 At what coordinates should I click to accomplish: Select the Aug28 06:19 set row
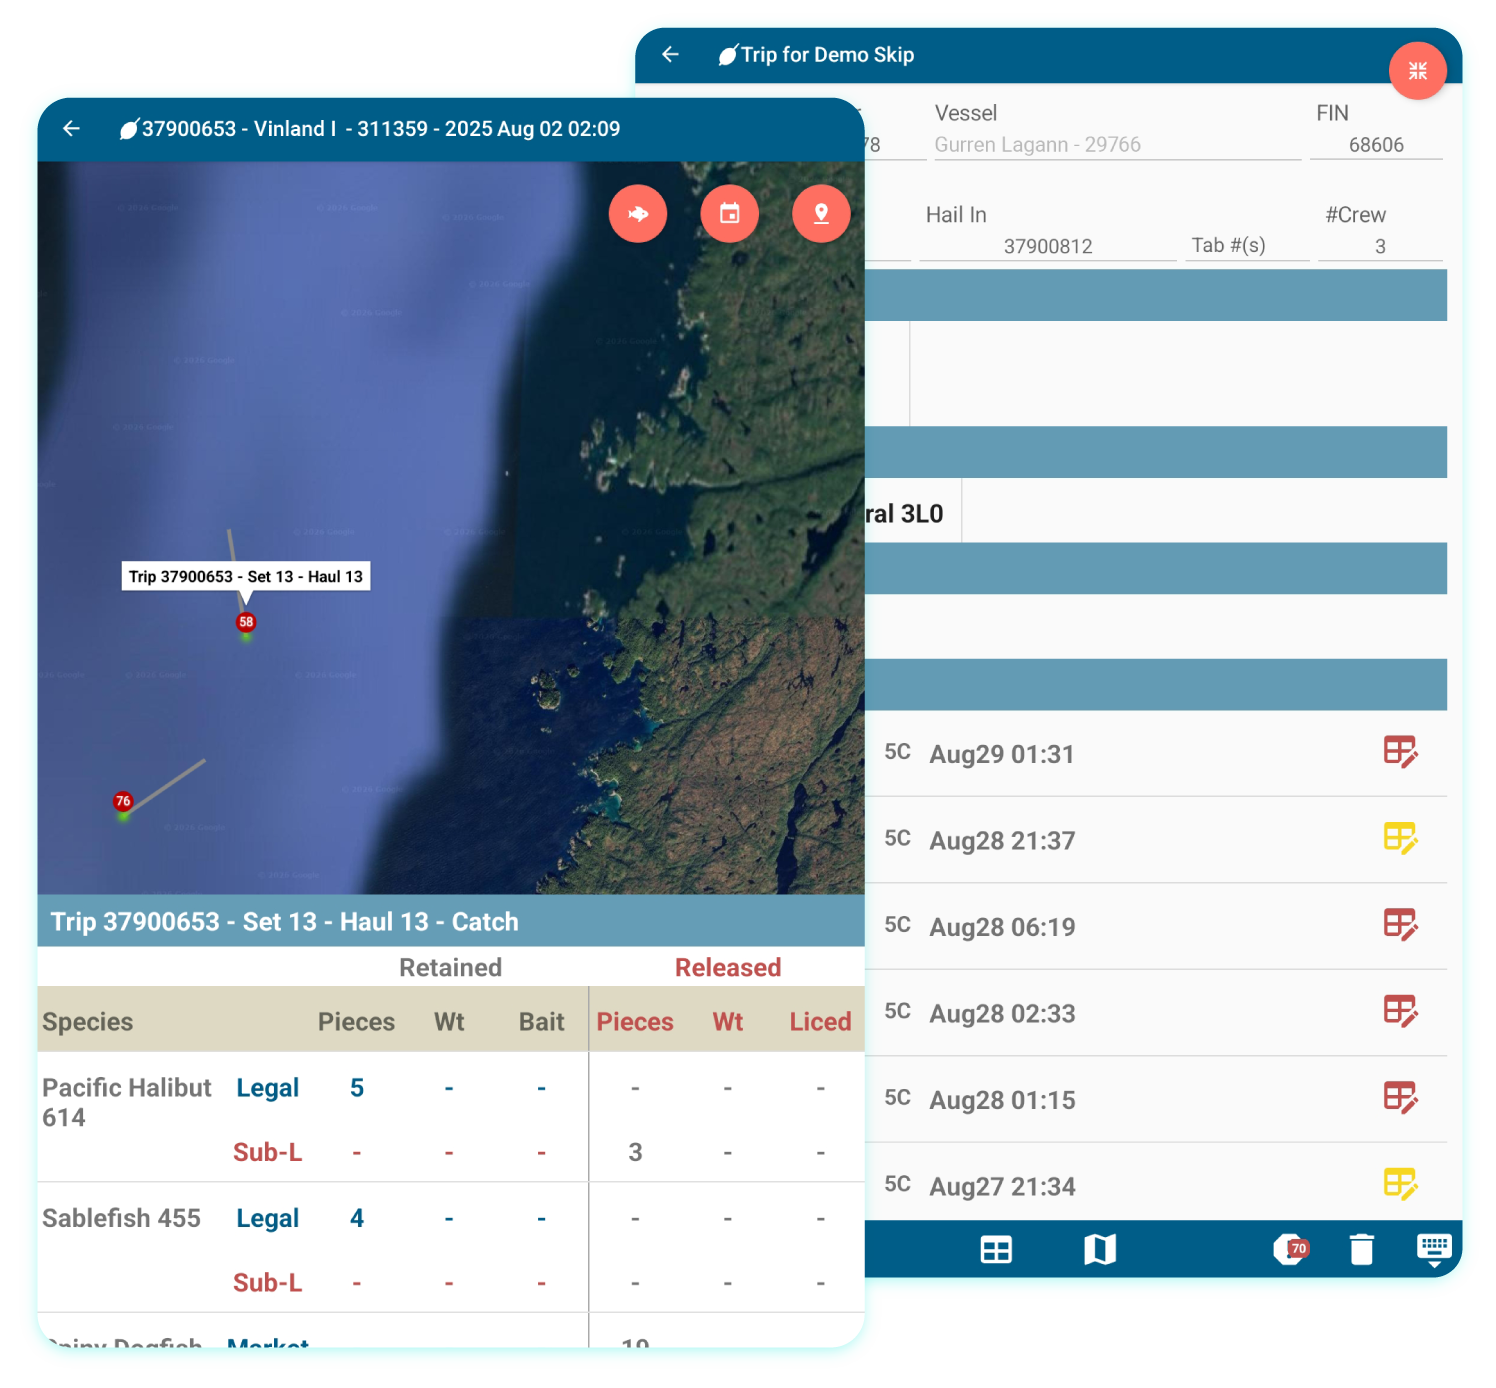click(x=1002, y=927)
